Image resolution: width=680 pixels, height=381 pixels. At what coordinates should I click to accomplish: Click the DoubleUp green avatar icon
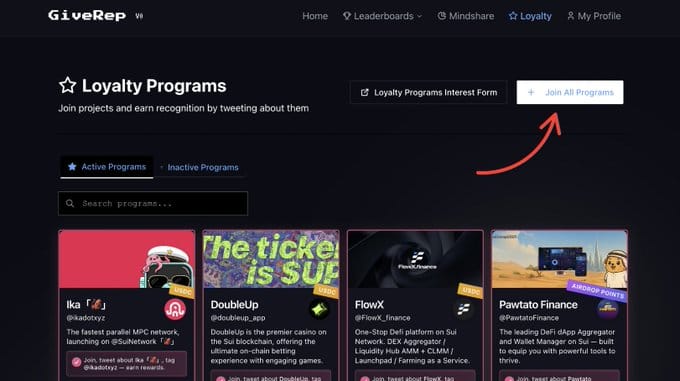pyautogui.click(x=319, y=309)
